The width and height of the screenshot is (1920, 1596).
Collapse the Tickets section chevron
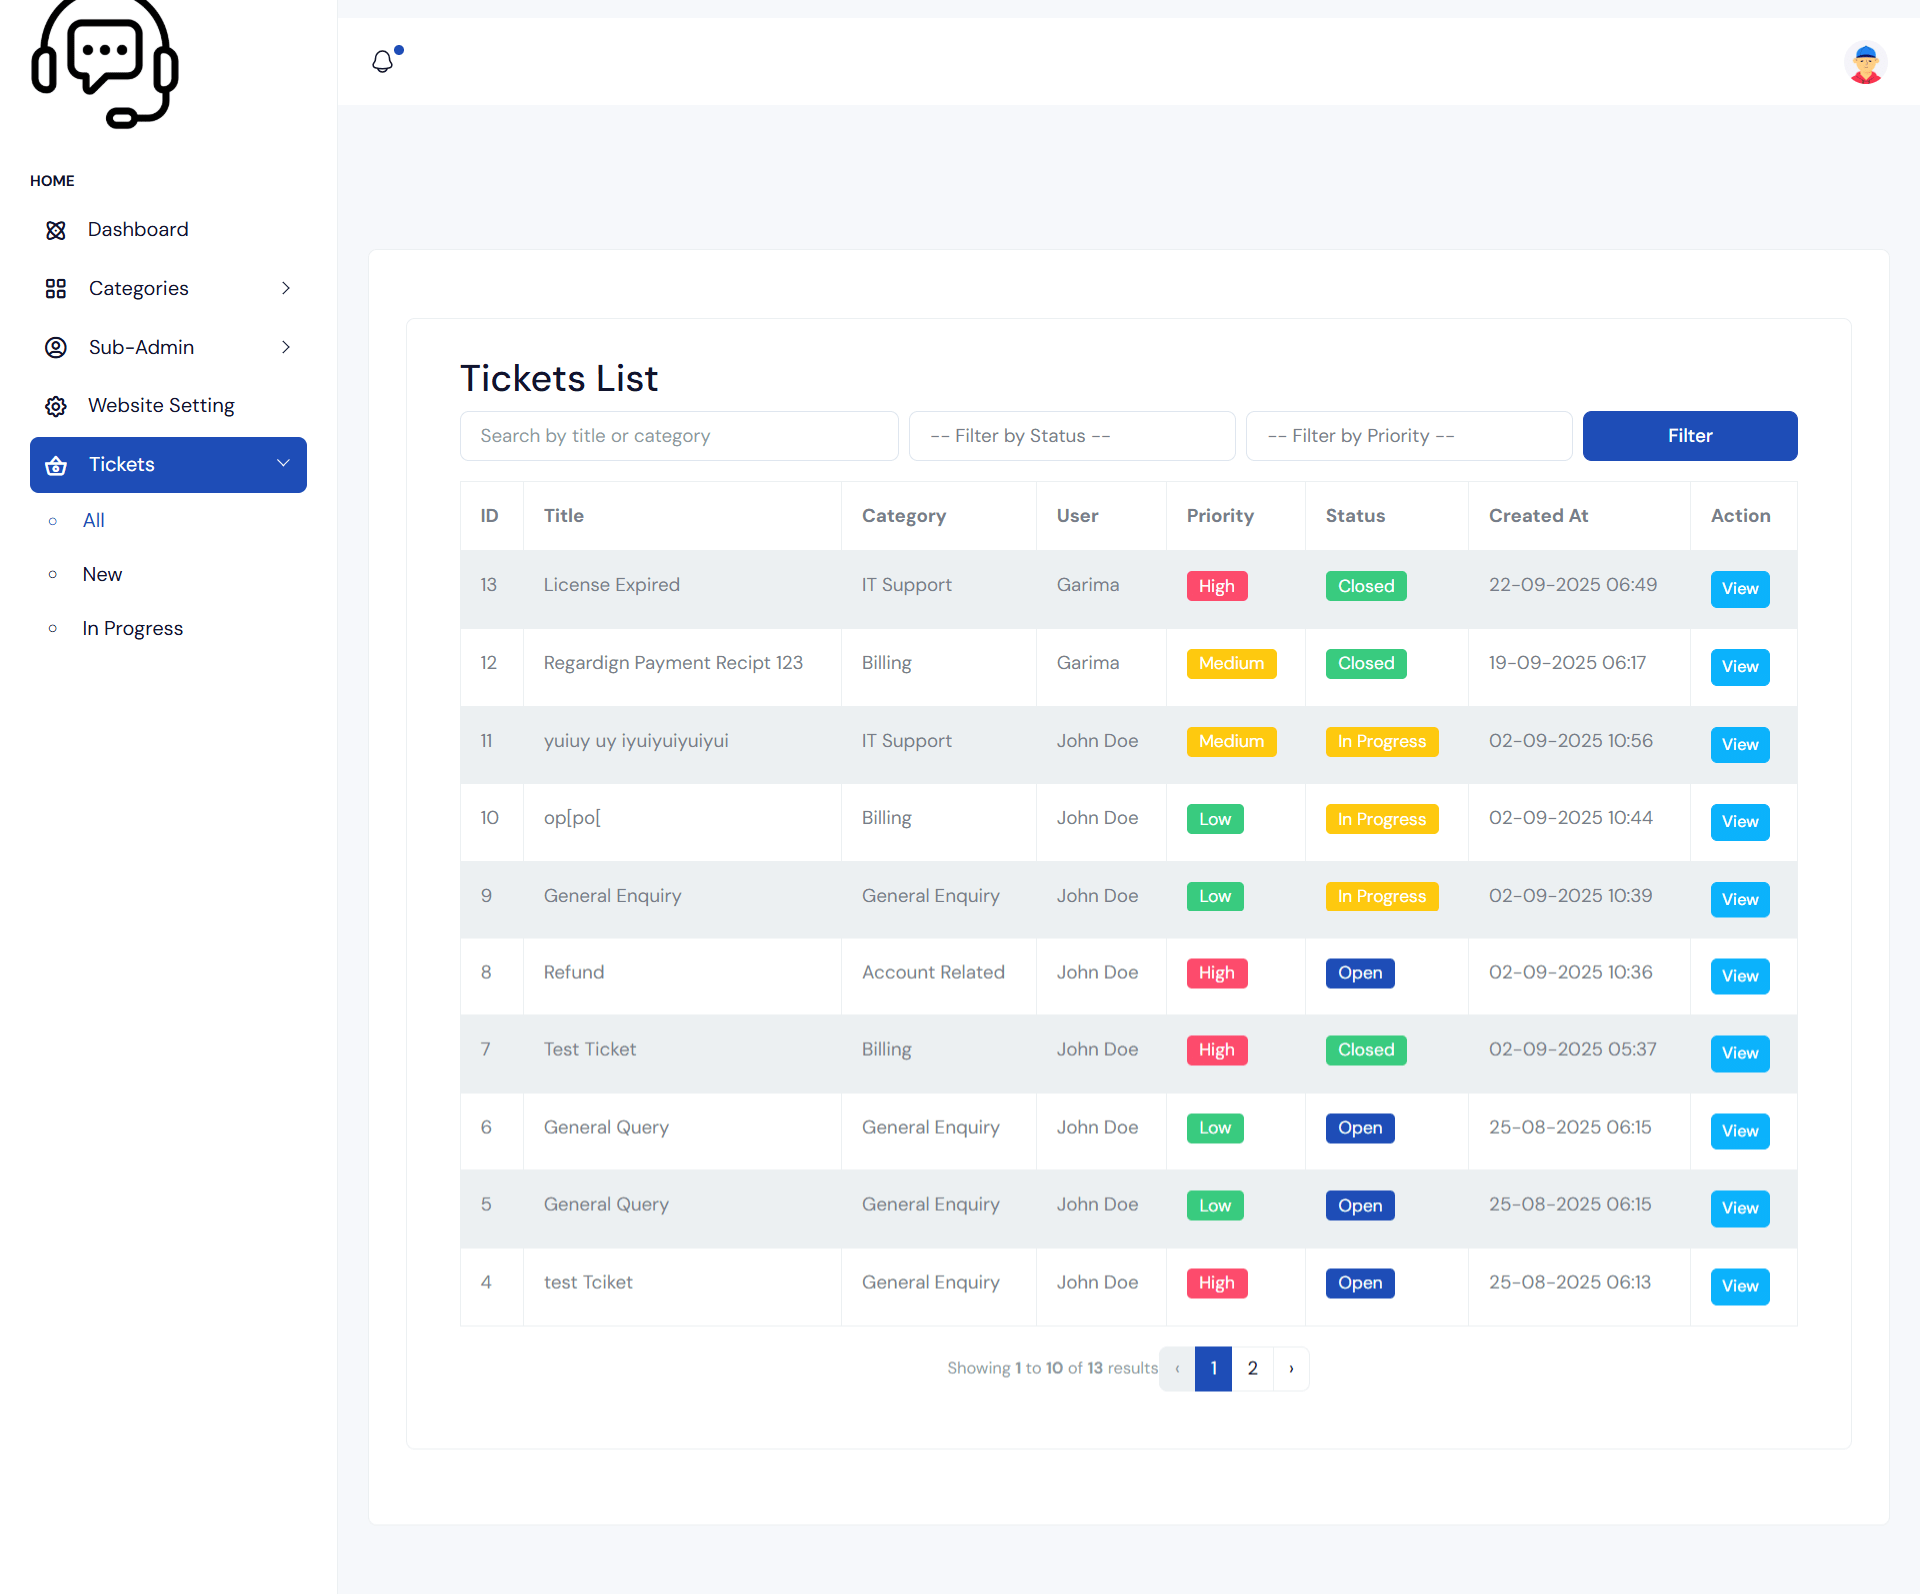(283, 464)
